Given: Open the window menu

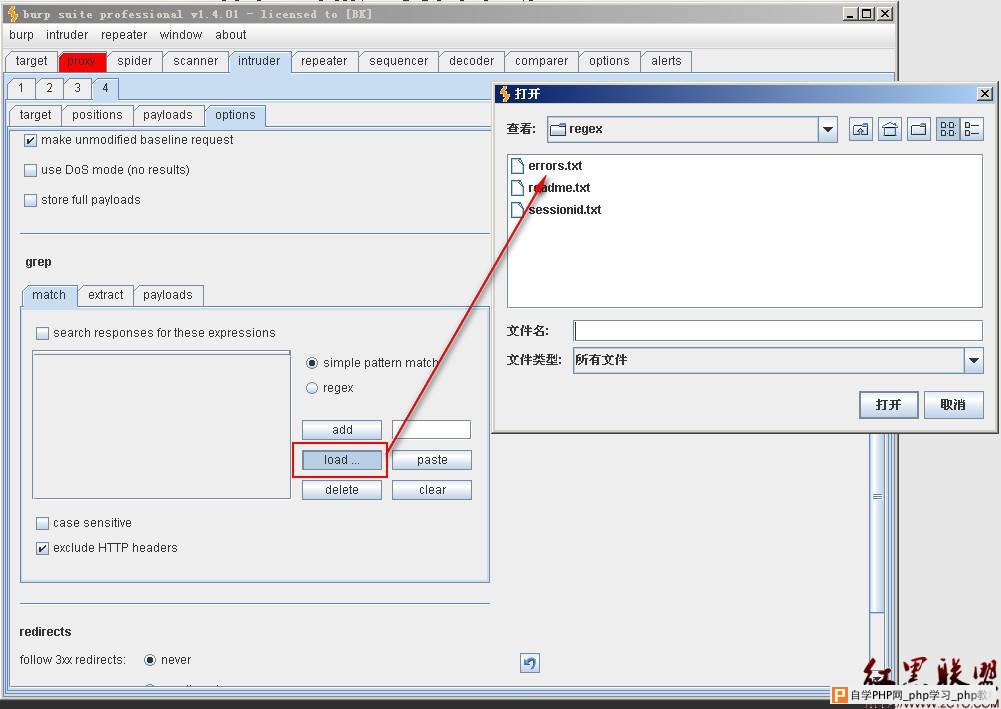Looking at the screenshot, I should tap(181, 34).
